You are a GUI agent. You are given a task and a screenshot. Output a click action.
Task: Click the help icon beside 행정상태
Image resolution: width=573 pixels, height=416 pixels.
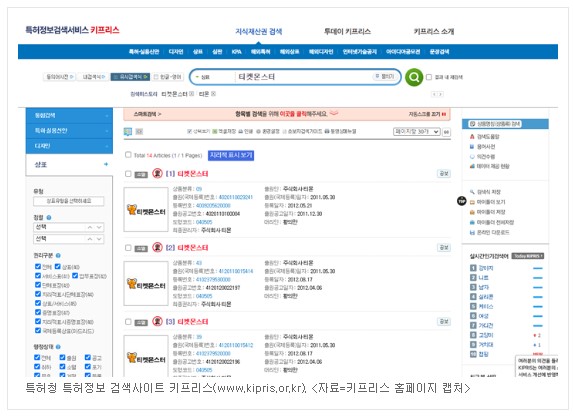[x=58, y=346]
